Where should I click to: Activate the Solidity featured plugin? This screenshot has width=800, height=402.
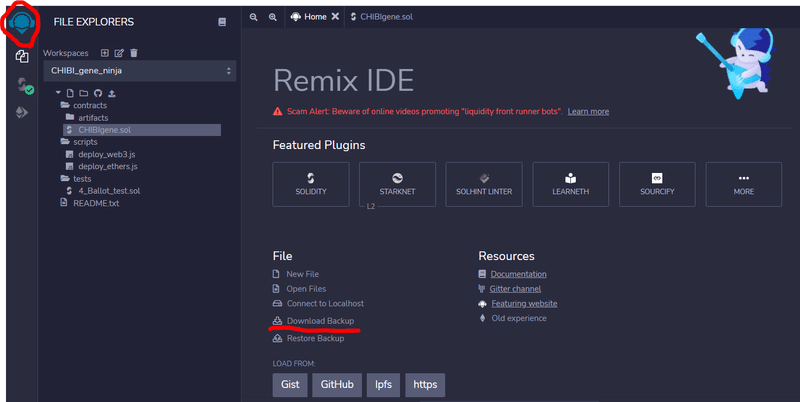click(x=311, y=185)
